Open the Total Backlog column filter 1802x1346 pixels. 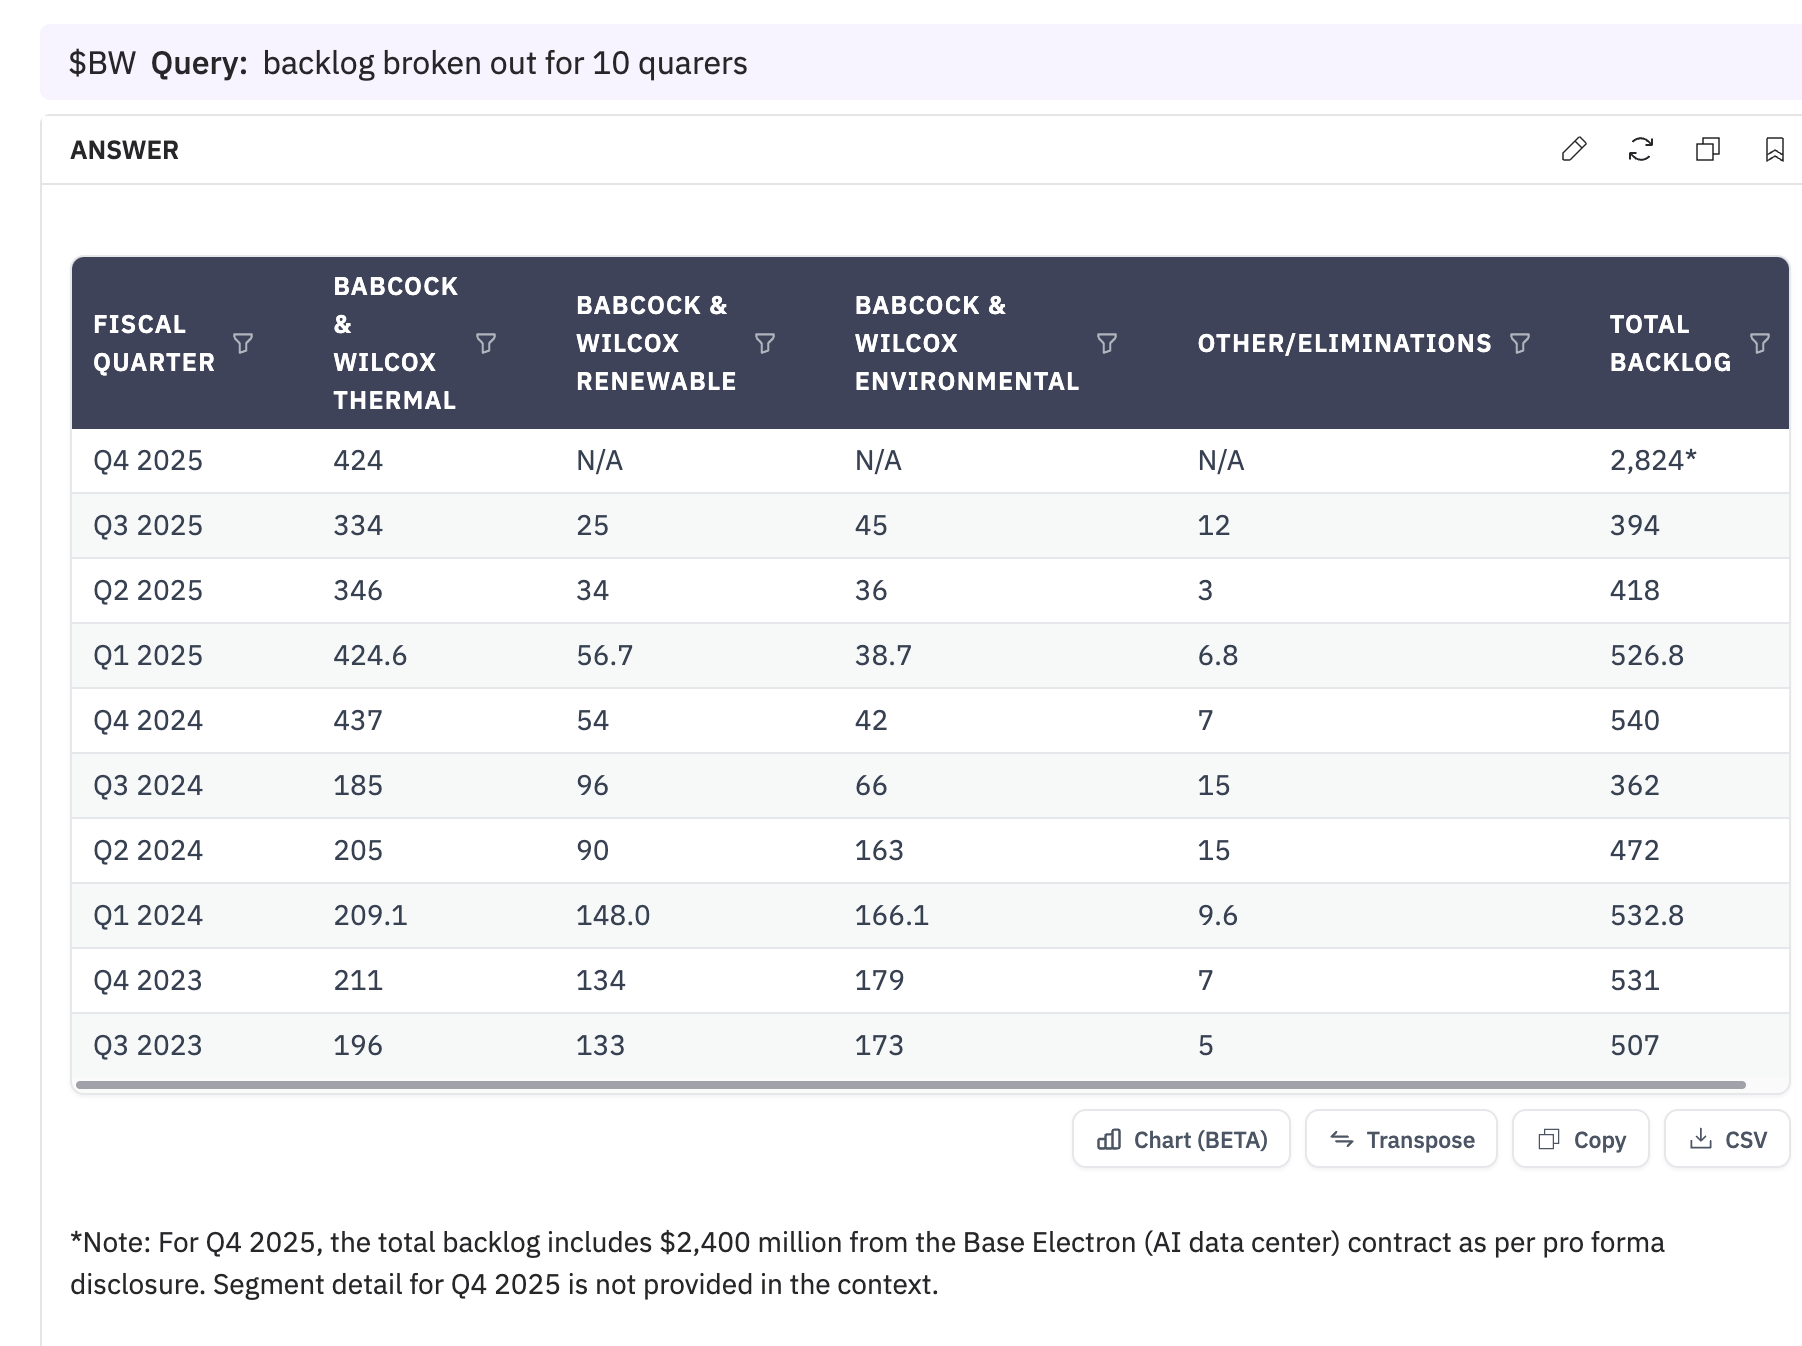[1760, 344]
